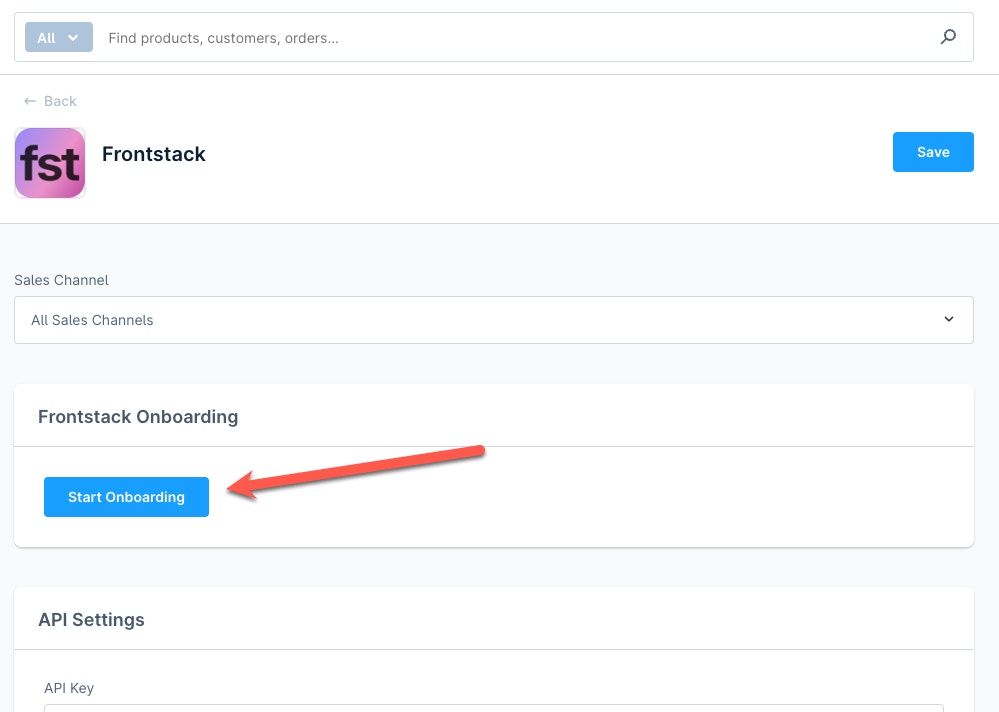Viewport: 999px width, 712px height.
Task: Go Back to the previous page
Action: tap(50, 100)
